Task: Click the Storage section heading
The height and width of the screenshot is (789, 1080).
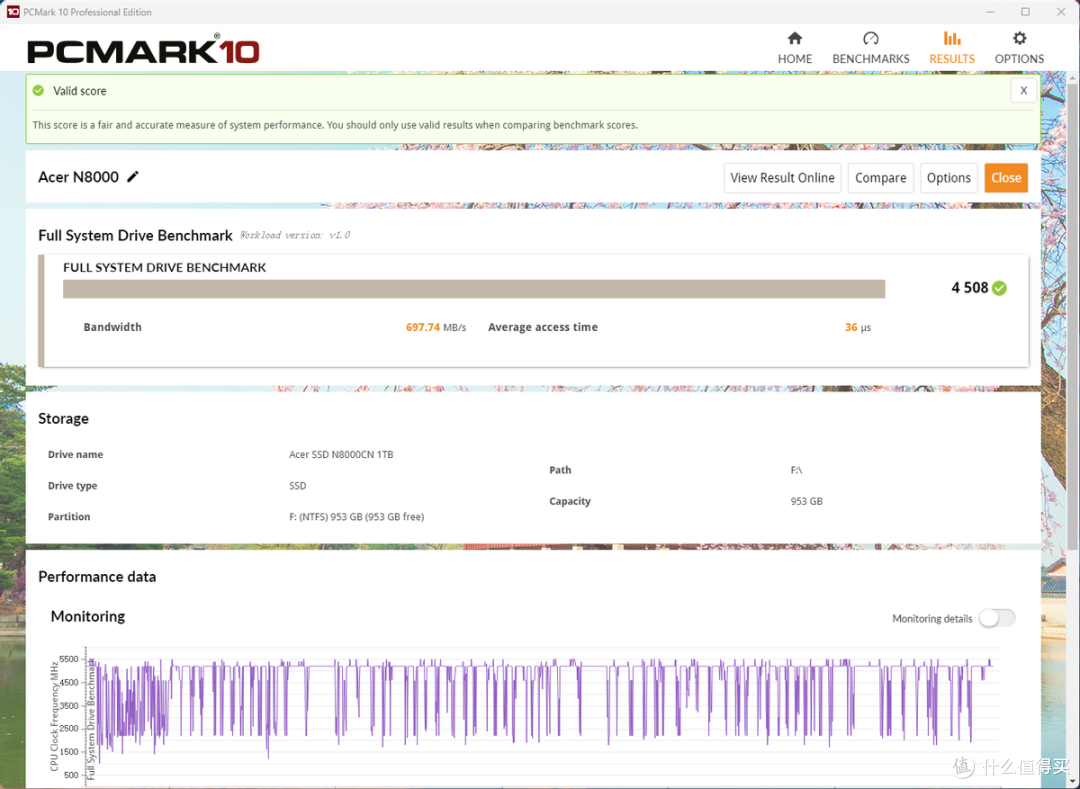Action: pyautogui.click(x=63, y=419)
